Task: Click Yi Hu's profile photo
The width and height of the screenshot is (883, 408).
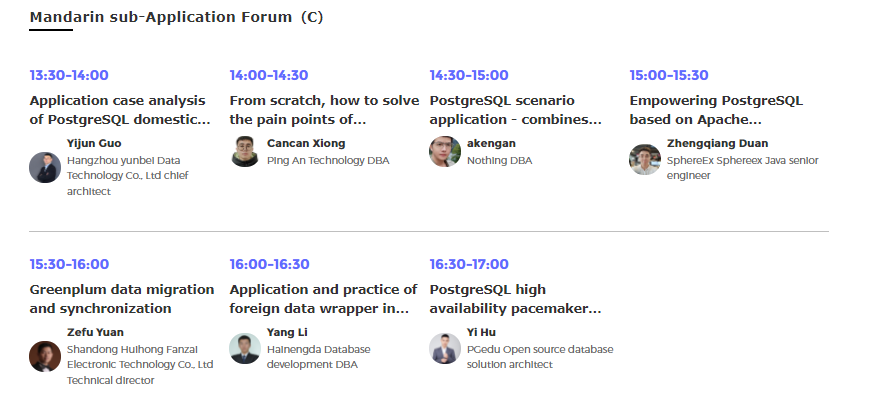Action: point(445,349)
